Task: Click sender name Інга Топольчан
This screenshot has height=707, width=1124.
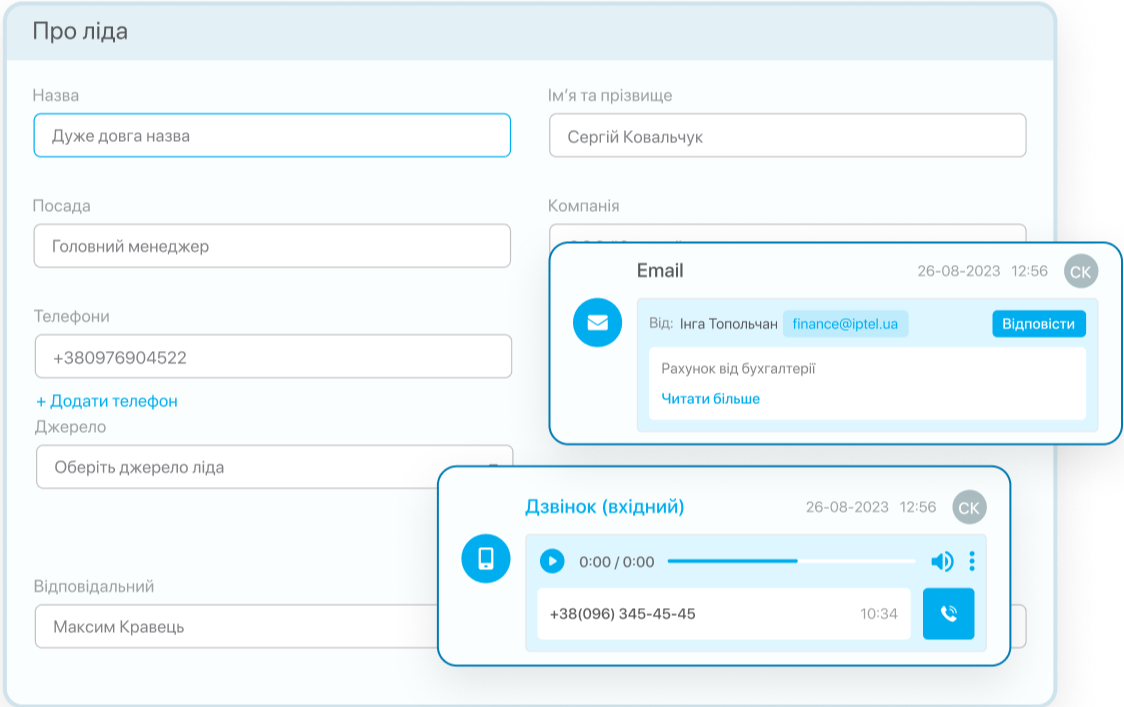Action: pos(728,324)
